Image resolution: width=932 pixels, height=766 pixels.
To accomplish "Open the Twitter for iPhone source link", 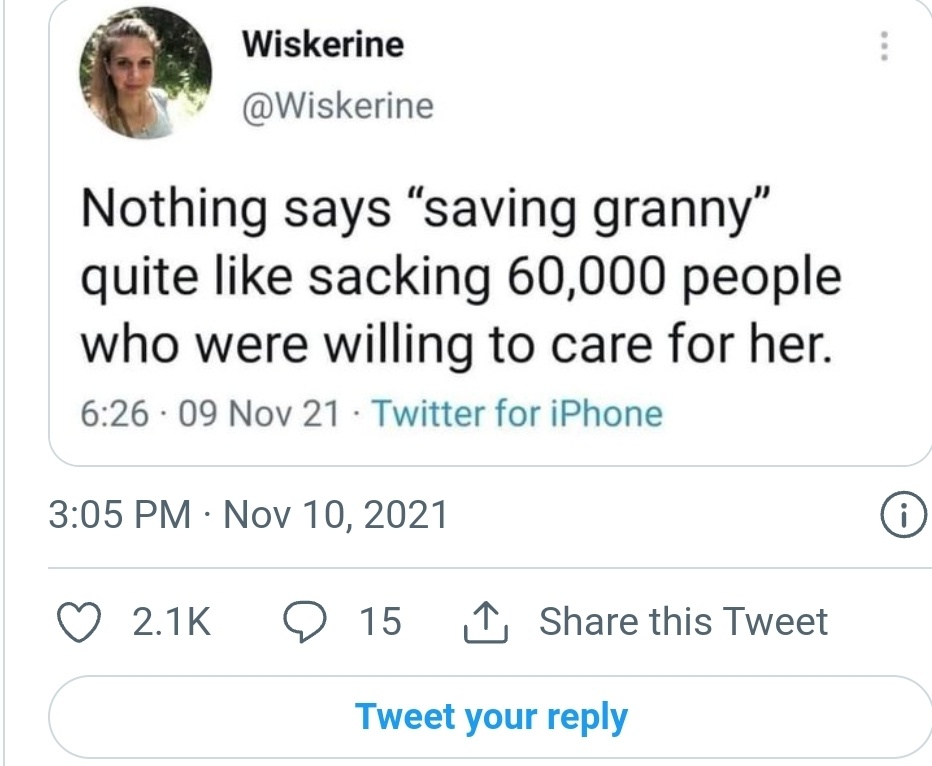I will (x=517, y=412).
